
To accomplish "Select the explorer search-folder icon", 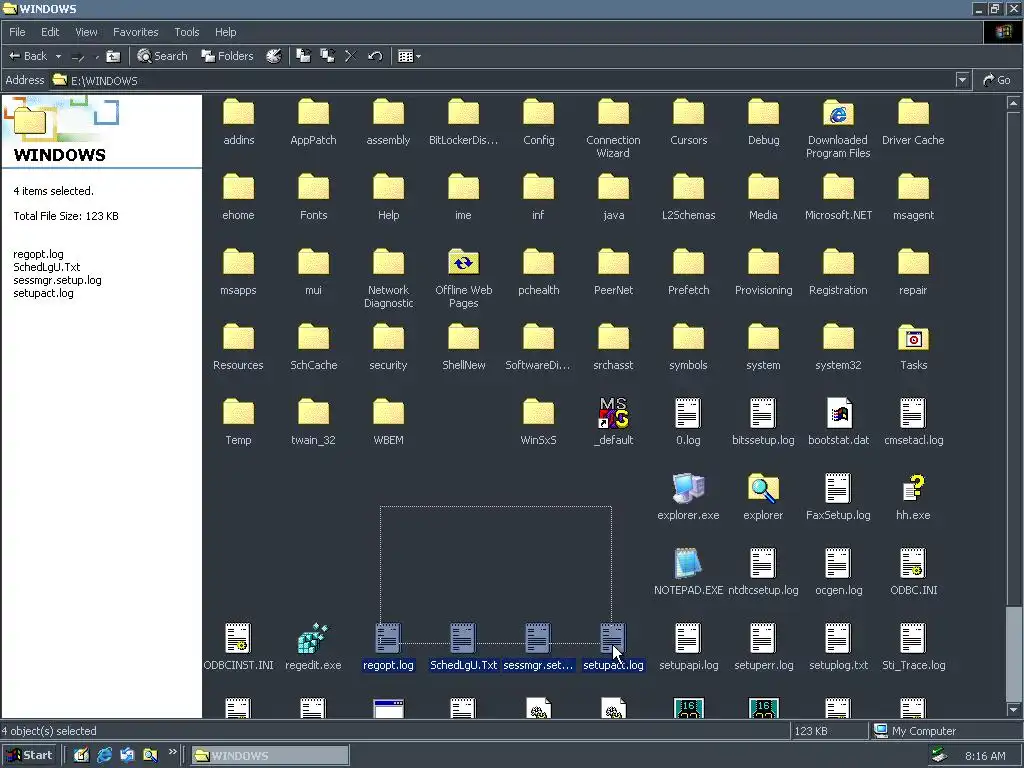I will point(763,488).
